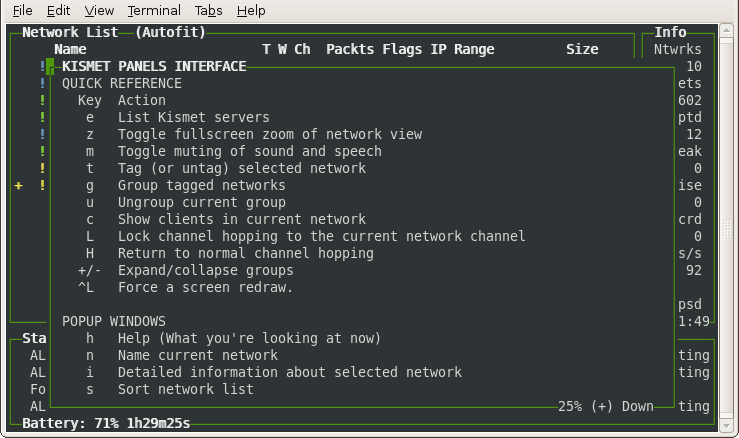Open the Help menu
Viewport: 739px width, 438px height.
click(251, 10)
